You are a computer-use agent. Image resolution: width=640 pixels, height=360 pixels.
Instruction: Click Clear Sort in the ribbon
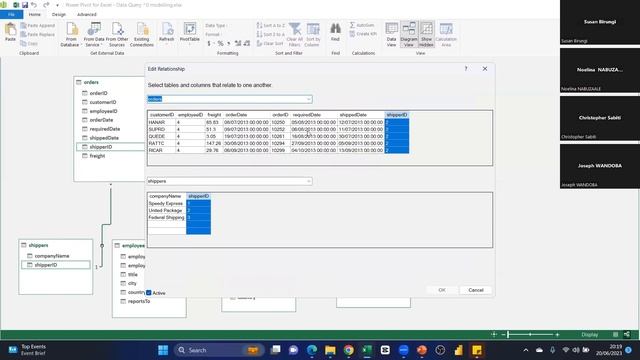coord(270,43)
